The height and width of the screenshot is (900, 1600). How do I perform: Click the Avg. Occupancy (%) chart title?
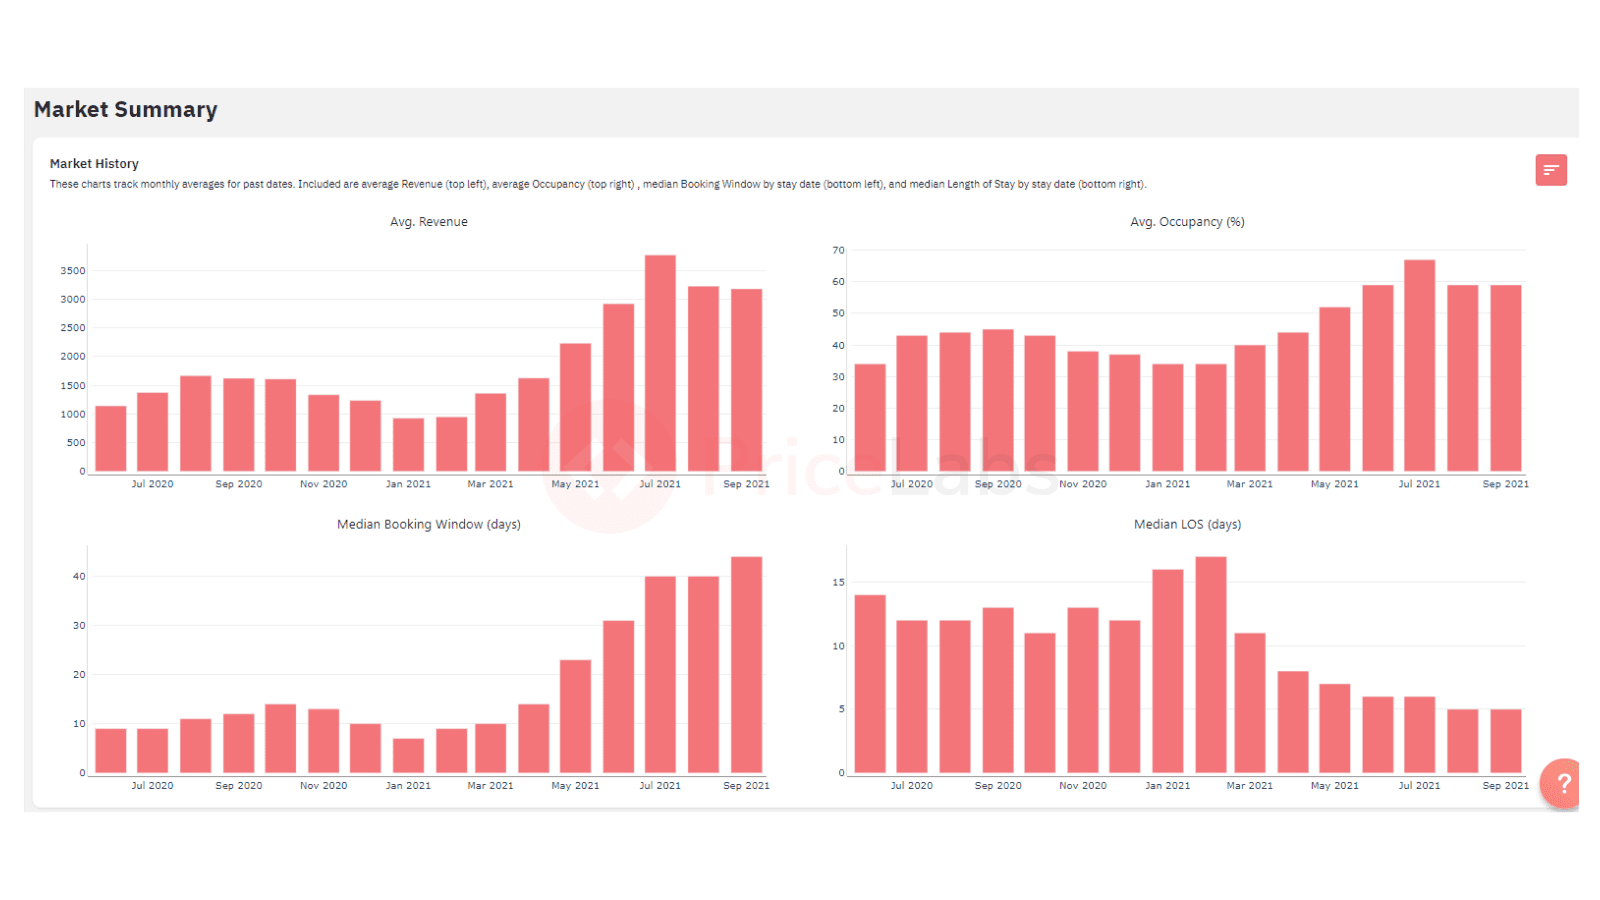[x=1187, y=222]
